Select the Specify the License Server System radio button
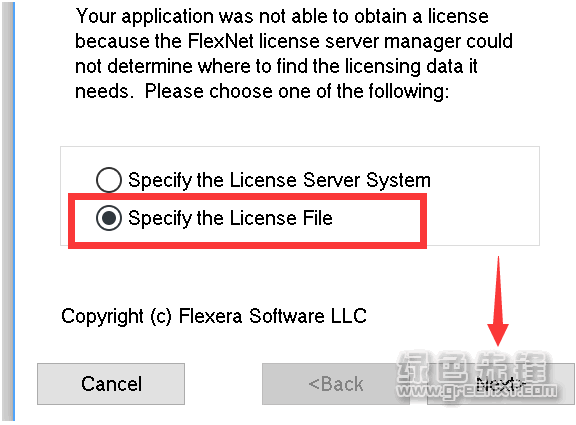Screen dimensions: 576x425 coord(109,180)
